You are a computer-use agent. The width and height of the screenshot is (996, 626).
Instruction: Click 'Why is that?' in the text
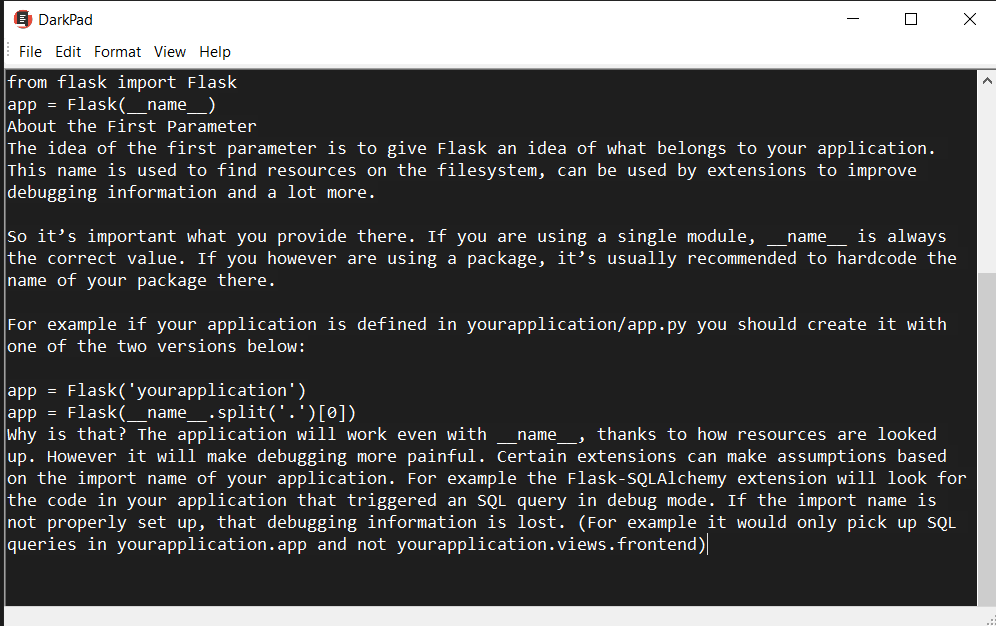(x=67, y=435)
